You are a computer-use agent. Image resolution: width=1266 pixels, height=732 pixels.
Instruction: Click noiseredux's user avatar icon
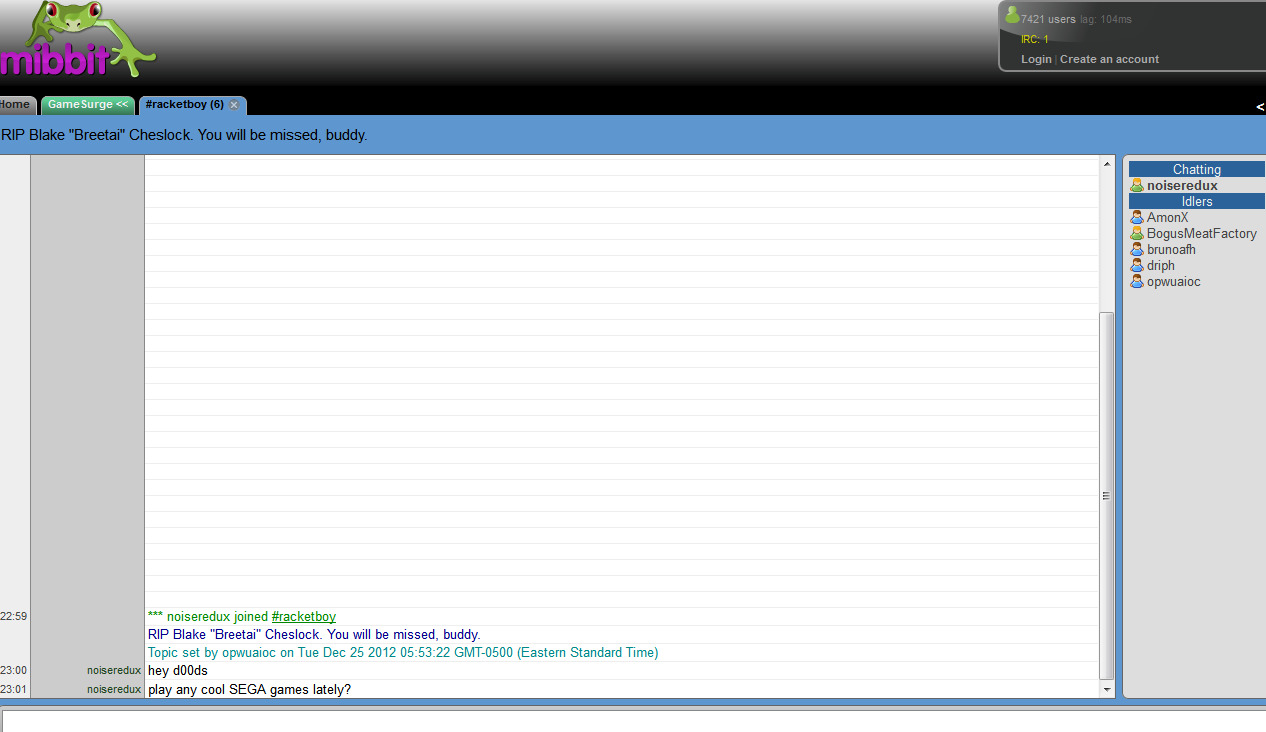tap(1137, 185)
